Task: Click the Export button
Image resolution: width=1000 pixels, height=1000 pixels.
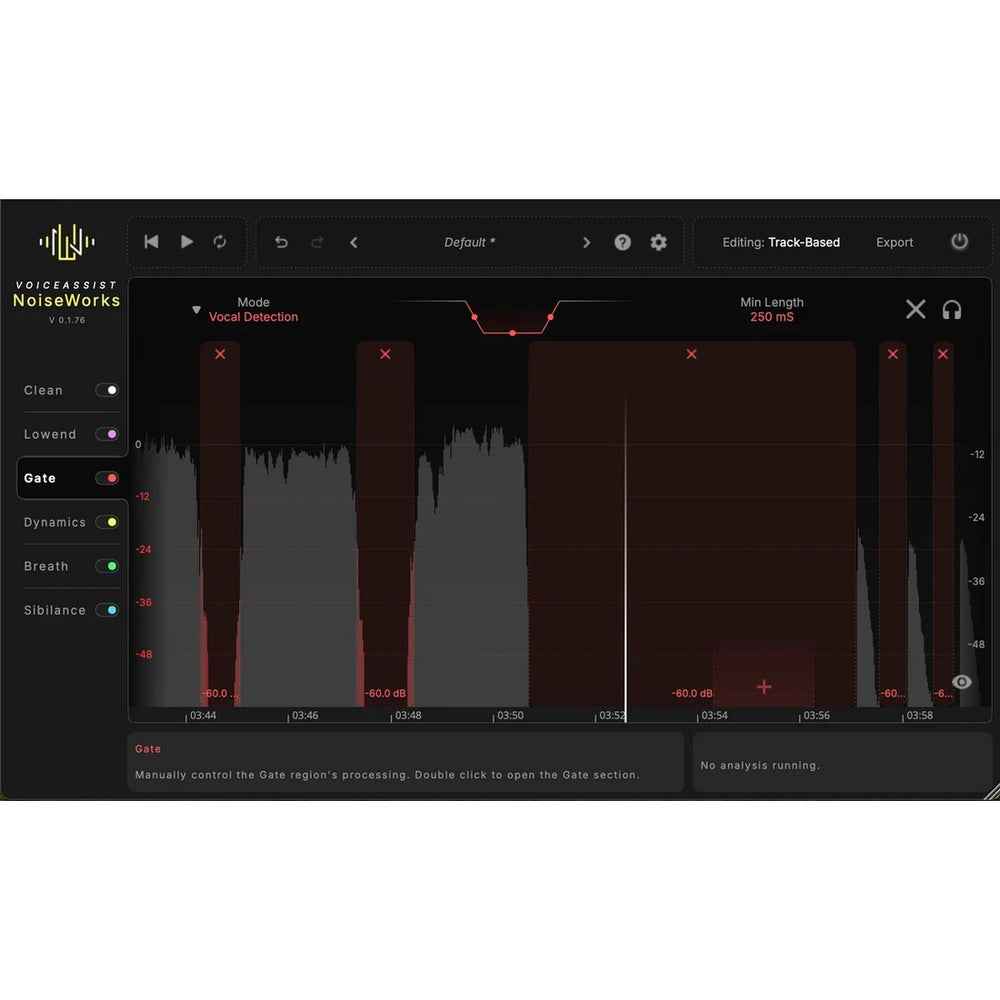Action: [894, 242]
